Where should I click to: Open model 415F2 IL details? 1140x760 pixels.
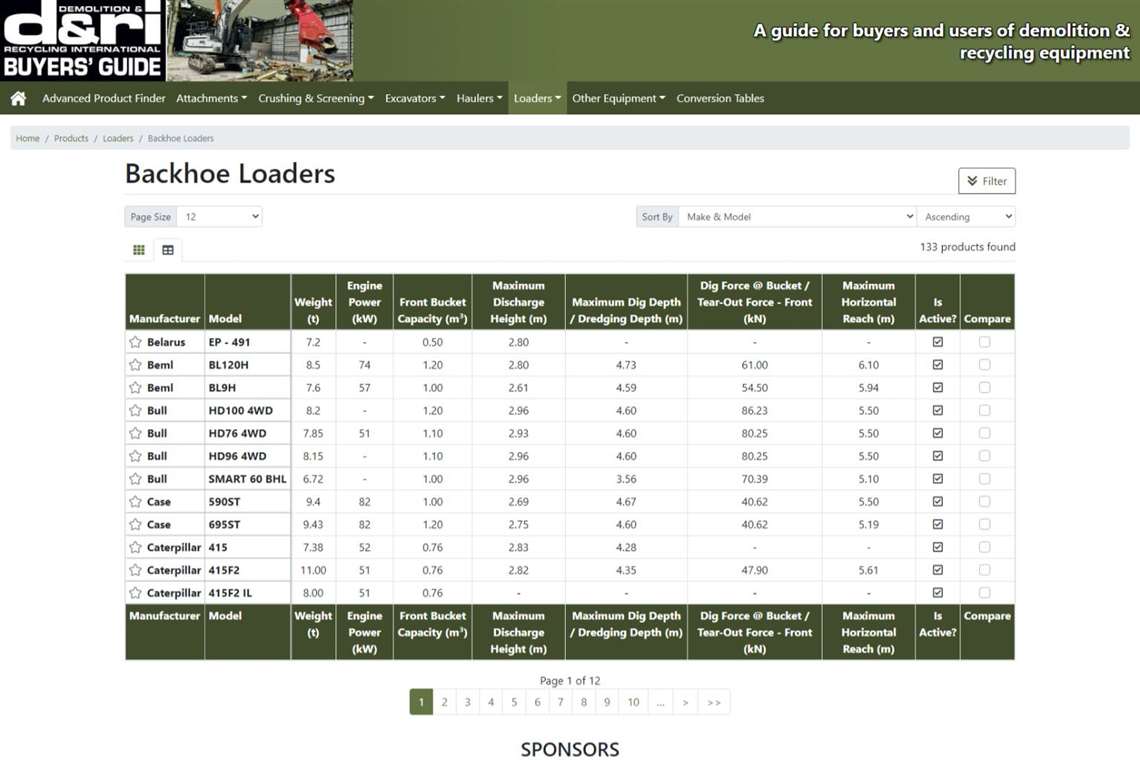click(x=230, y=593)
